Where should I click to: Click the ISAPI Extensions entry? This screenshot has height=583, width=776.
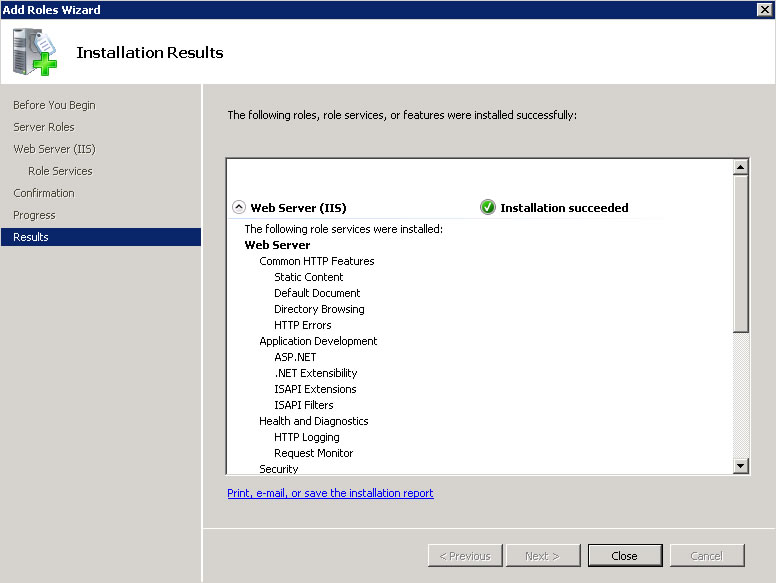point(315,389)
